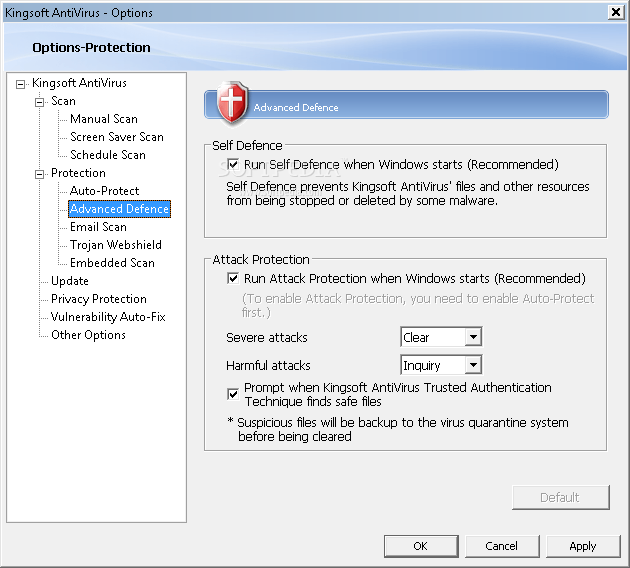Close the Options dialog window

click(x=616, y=12)
